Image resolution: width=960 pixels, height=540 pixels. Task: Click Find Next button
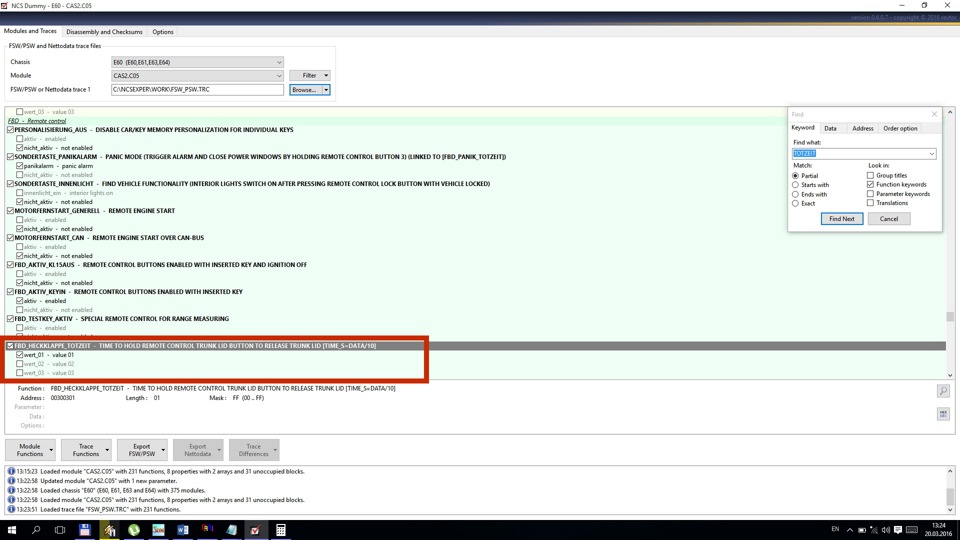pos(842,219)
